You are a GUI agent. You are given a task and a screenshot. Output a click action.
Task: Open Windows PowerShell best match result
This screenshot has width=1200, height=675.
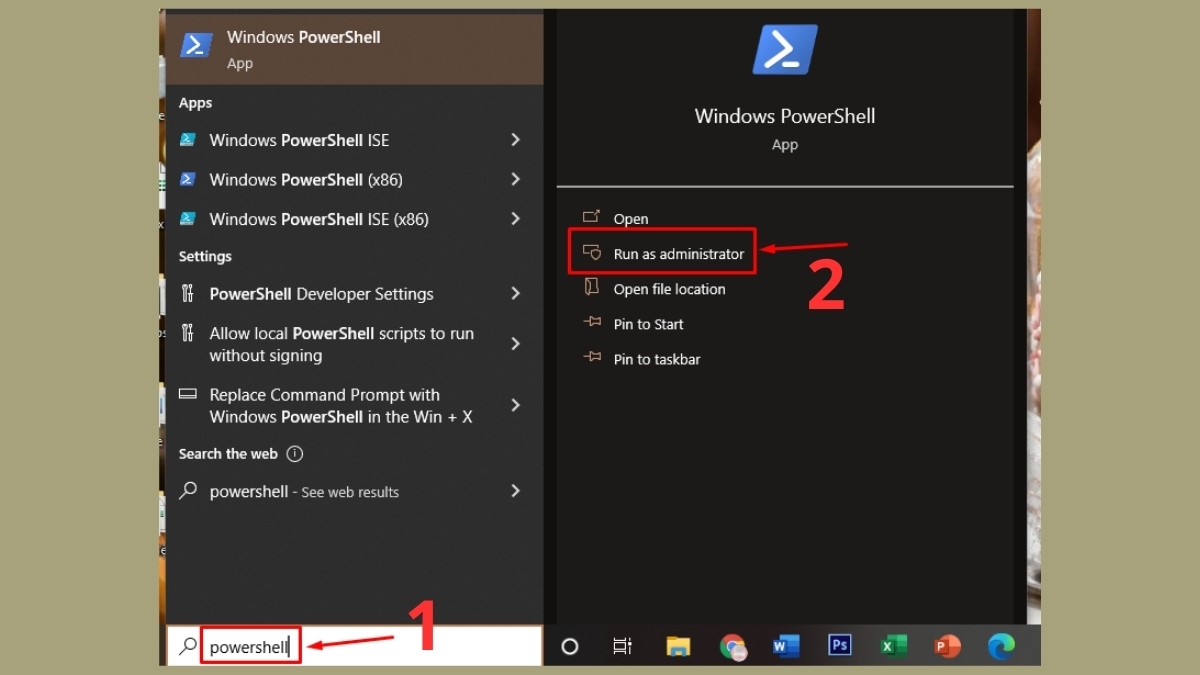pyautogui.click(x=354, y=48)
